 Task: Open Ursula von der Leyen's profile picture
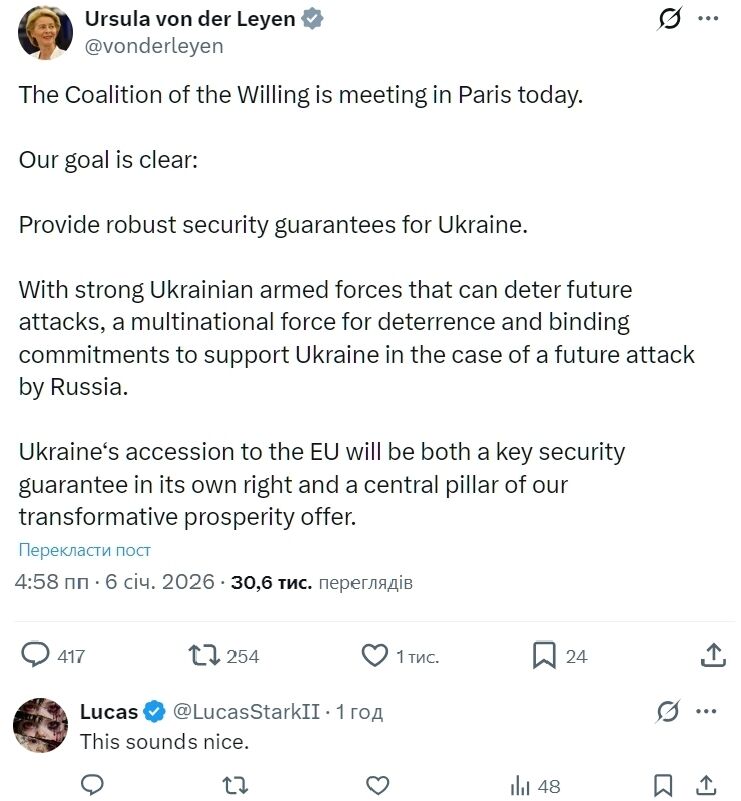pos(45,32)
